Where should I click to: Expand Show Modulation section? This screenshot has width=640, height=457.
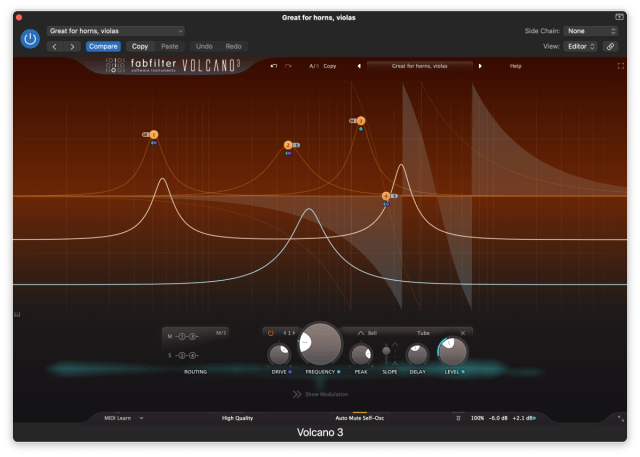[x=321, y=394]
